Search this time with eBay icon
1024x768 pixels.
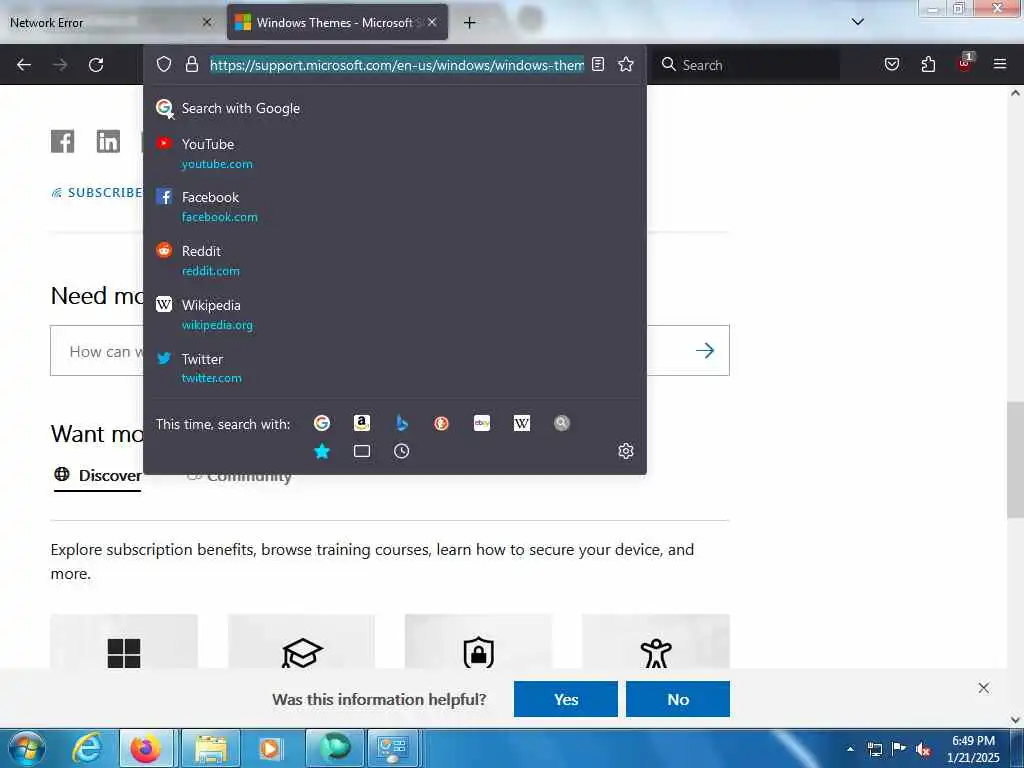pos(482,423)
